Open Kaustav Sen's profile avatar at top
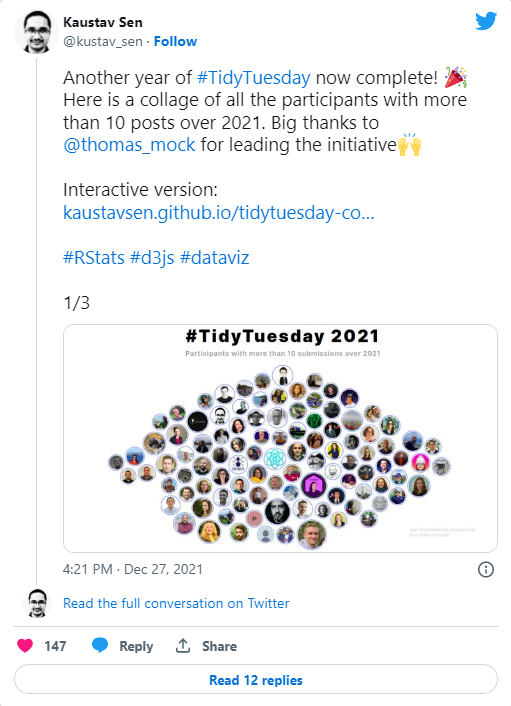The image size is (511, 706). click(x=36, y=32)
